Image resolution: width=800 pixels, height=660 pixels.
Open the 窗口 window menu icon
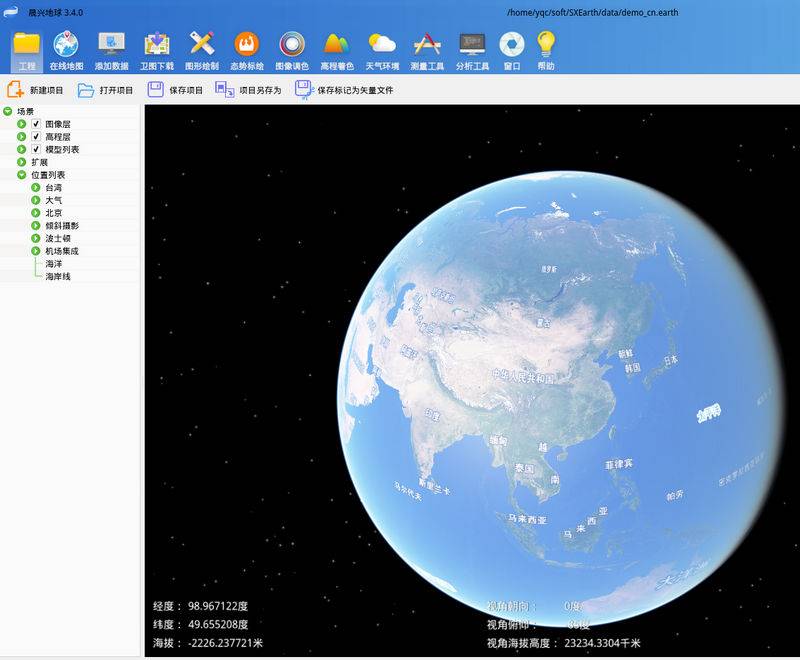click(x=512, y=50)
